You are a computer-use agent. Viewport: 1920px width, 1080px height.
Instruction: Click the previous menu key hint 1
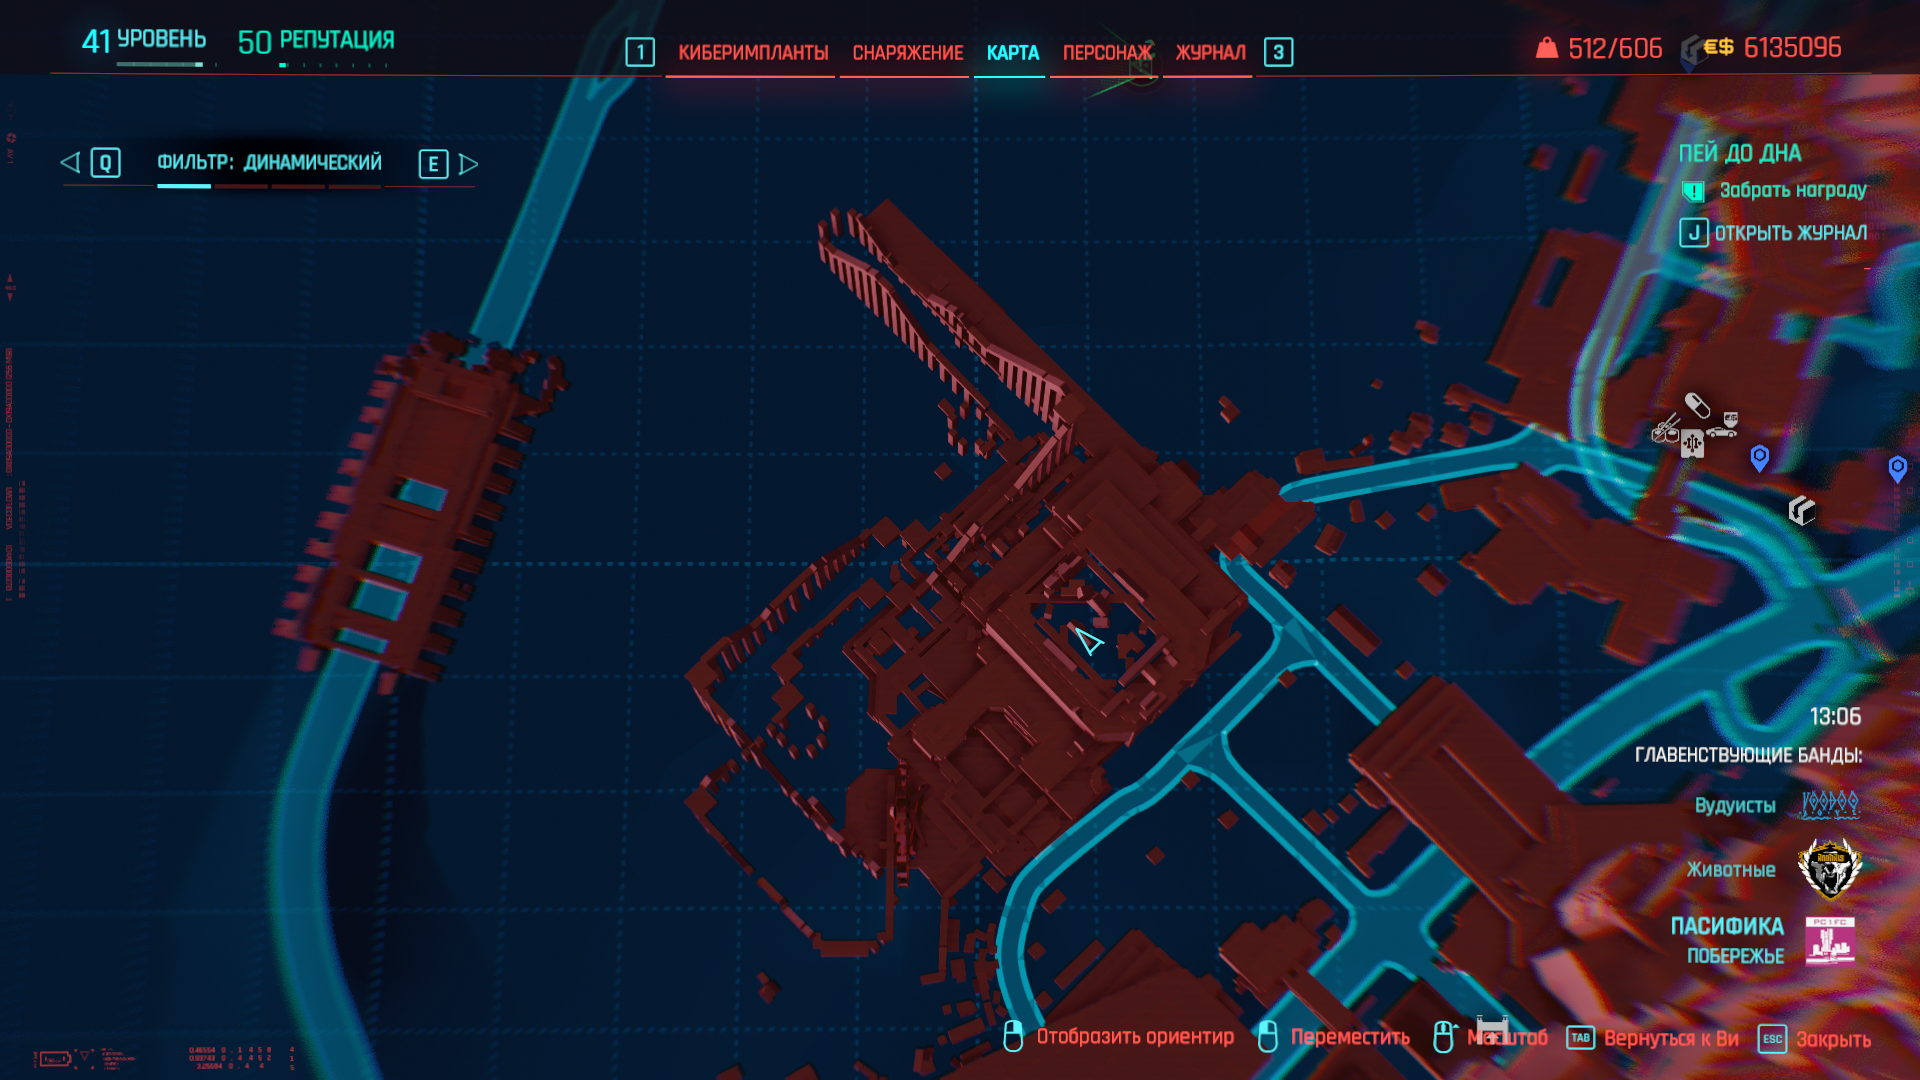[640, 52]
